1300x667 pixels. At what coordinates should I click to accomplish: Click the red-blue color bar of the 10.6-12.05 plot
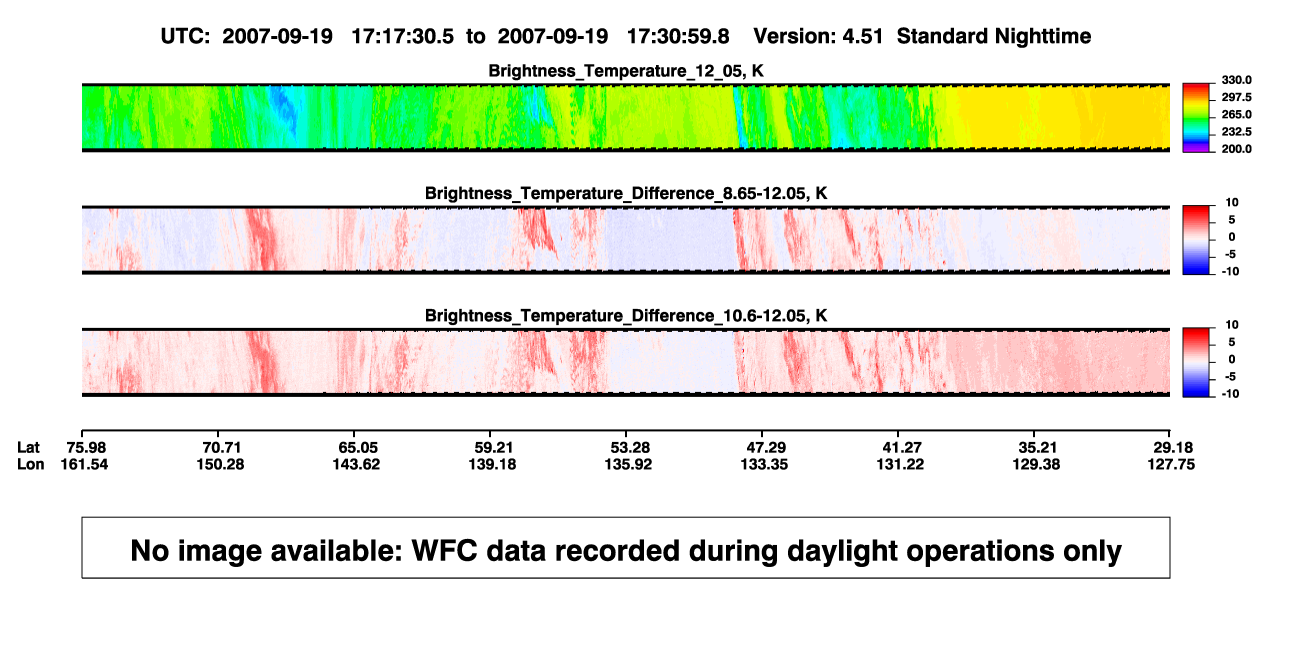point(1196,362)
